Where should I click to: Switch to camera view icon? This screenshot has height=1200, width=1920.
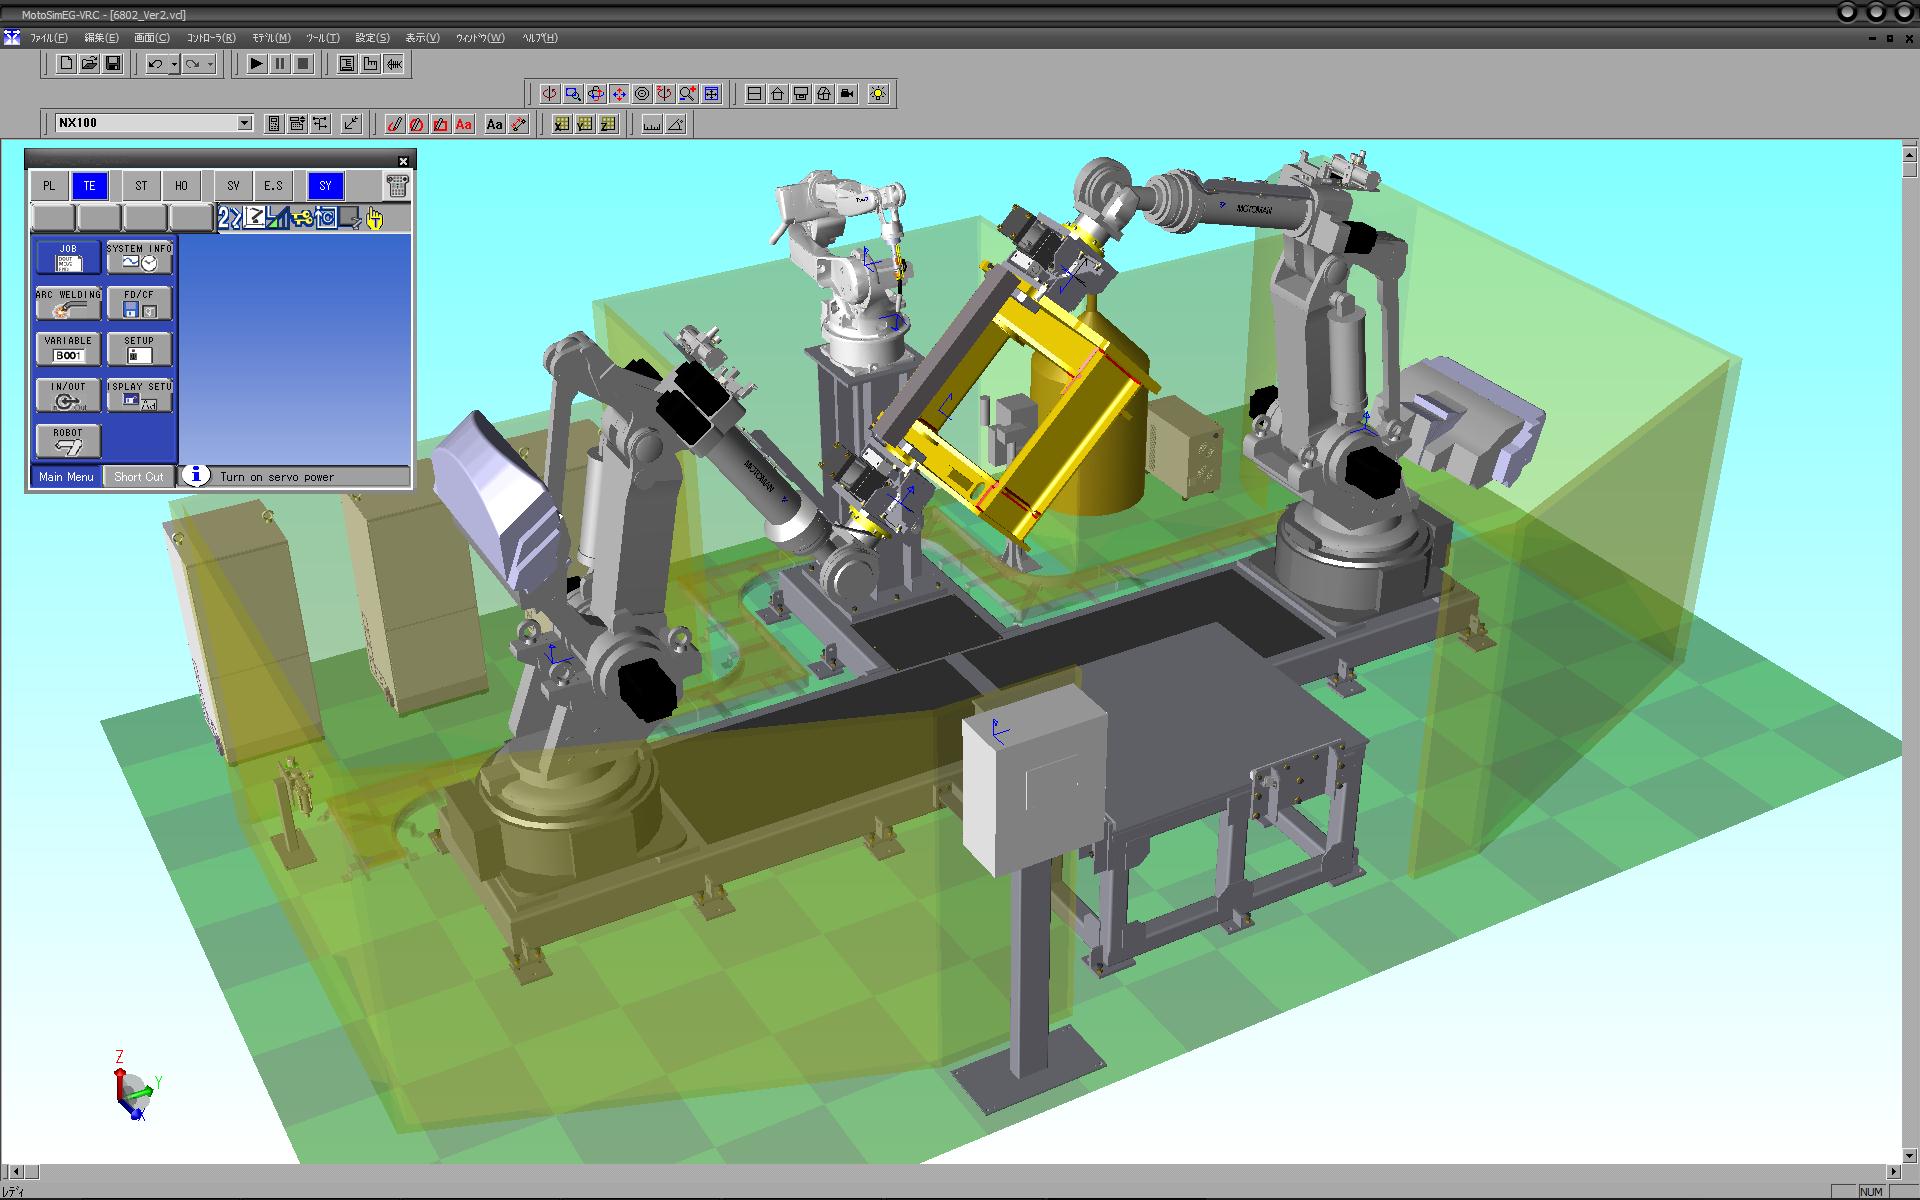point(847,94)
